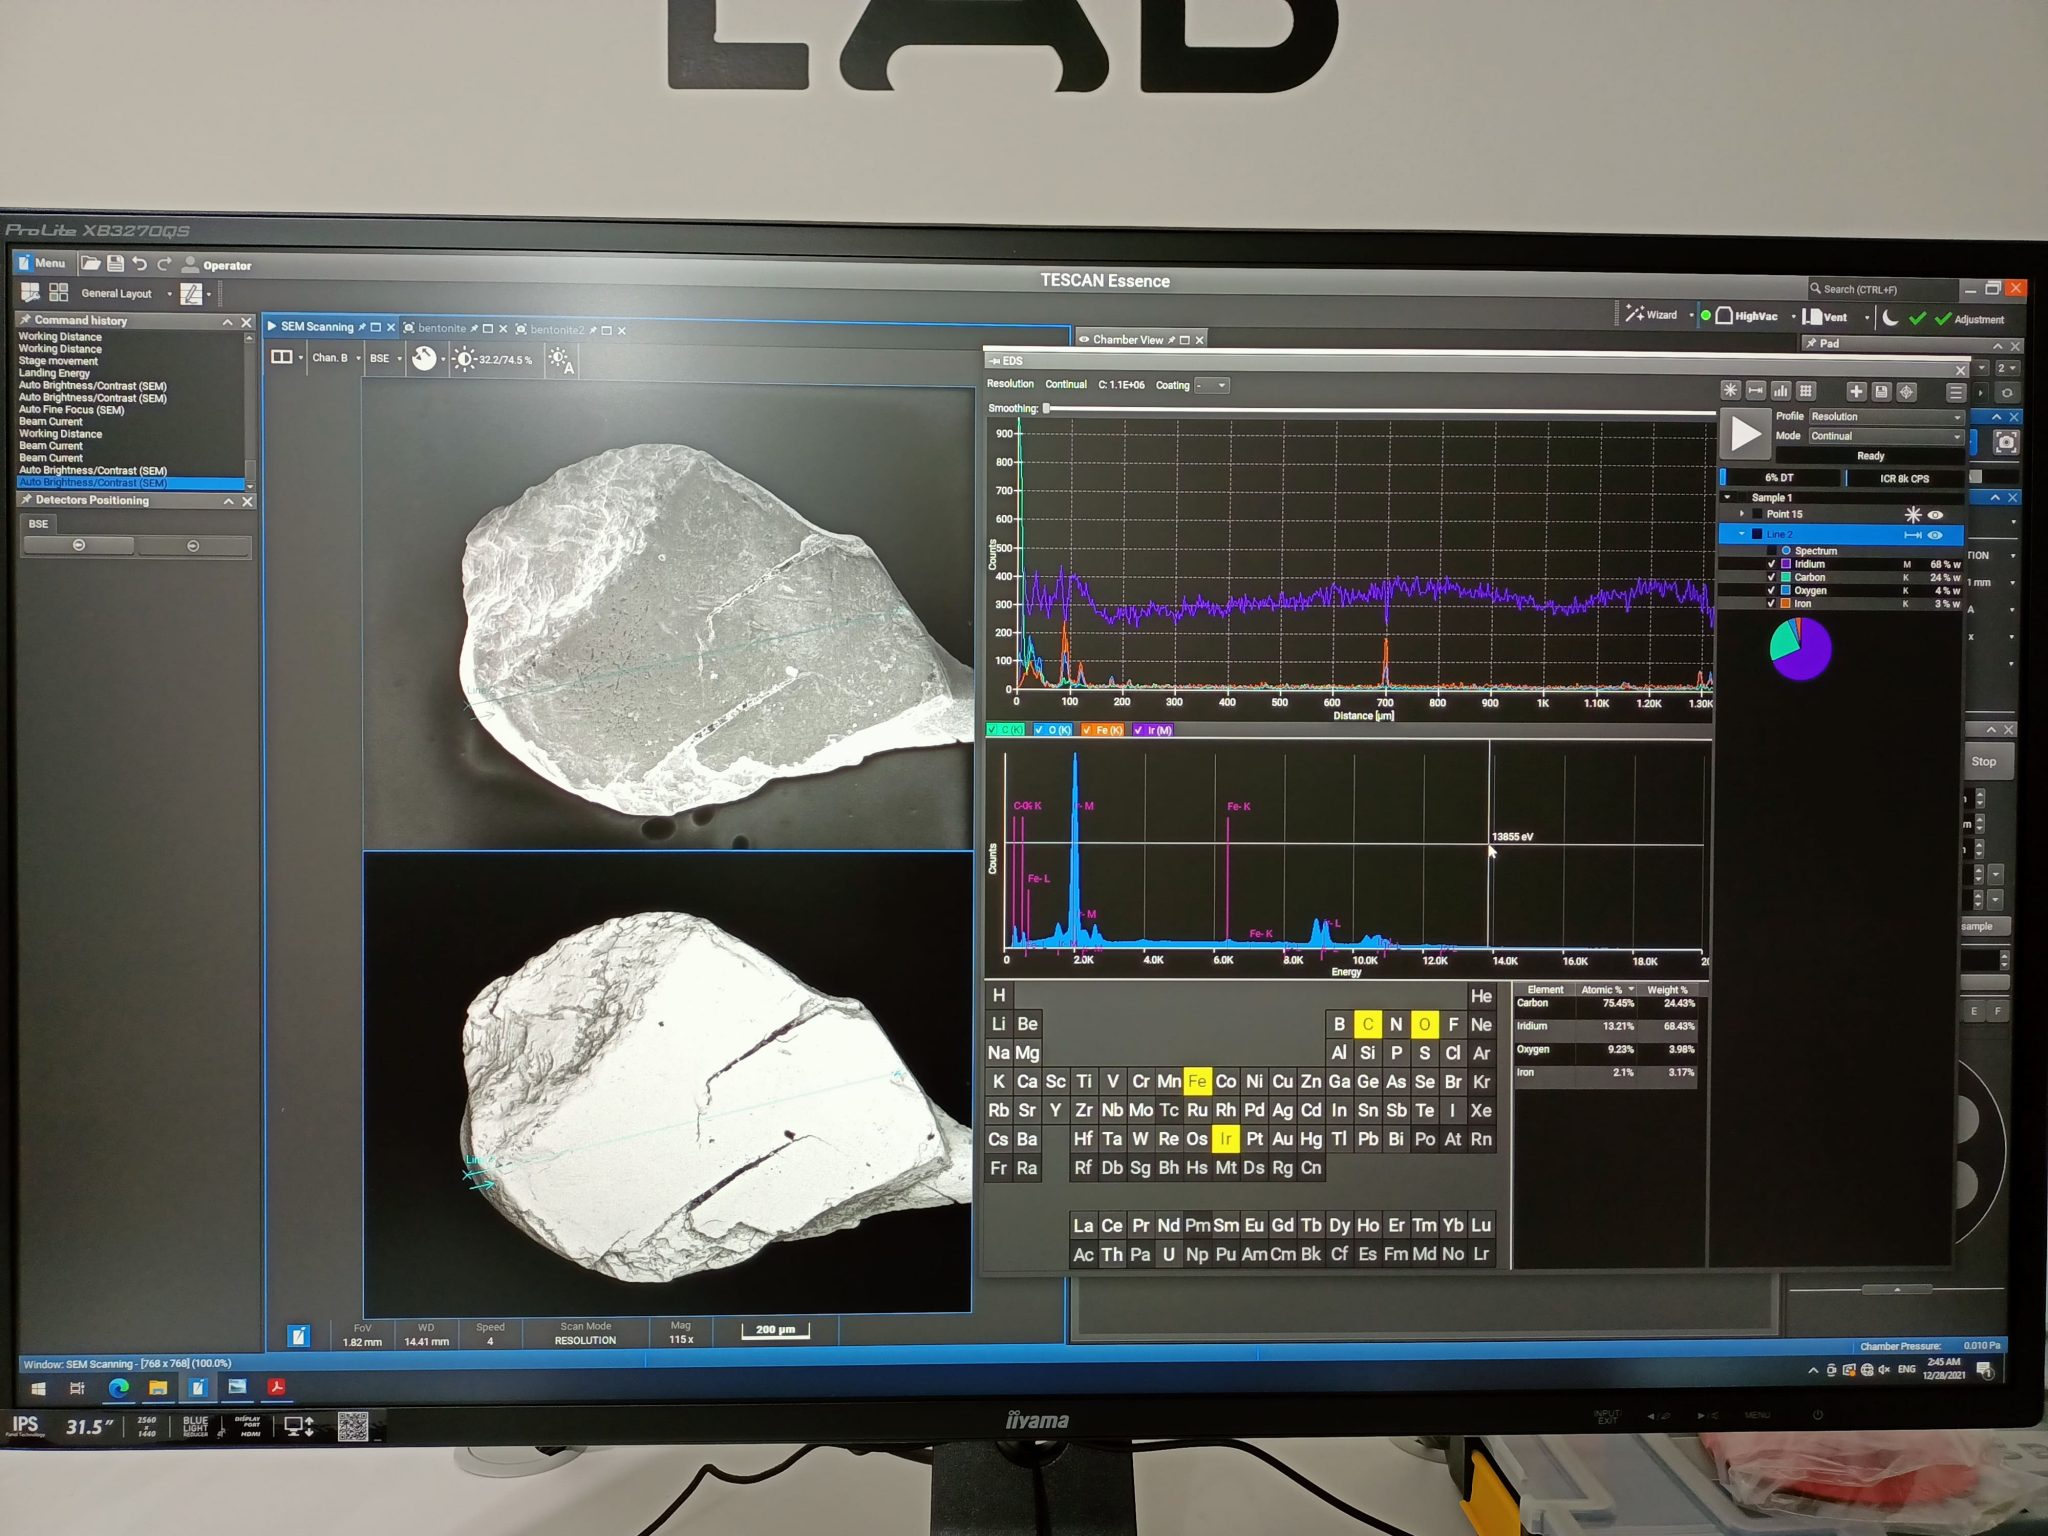The height and width of the screenshot is (1536, 2048).
Task: Click the Vent button
Action: [1829, 317]
